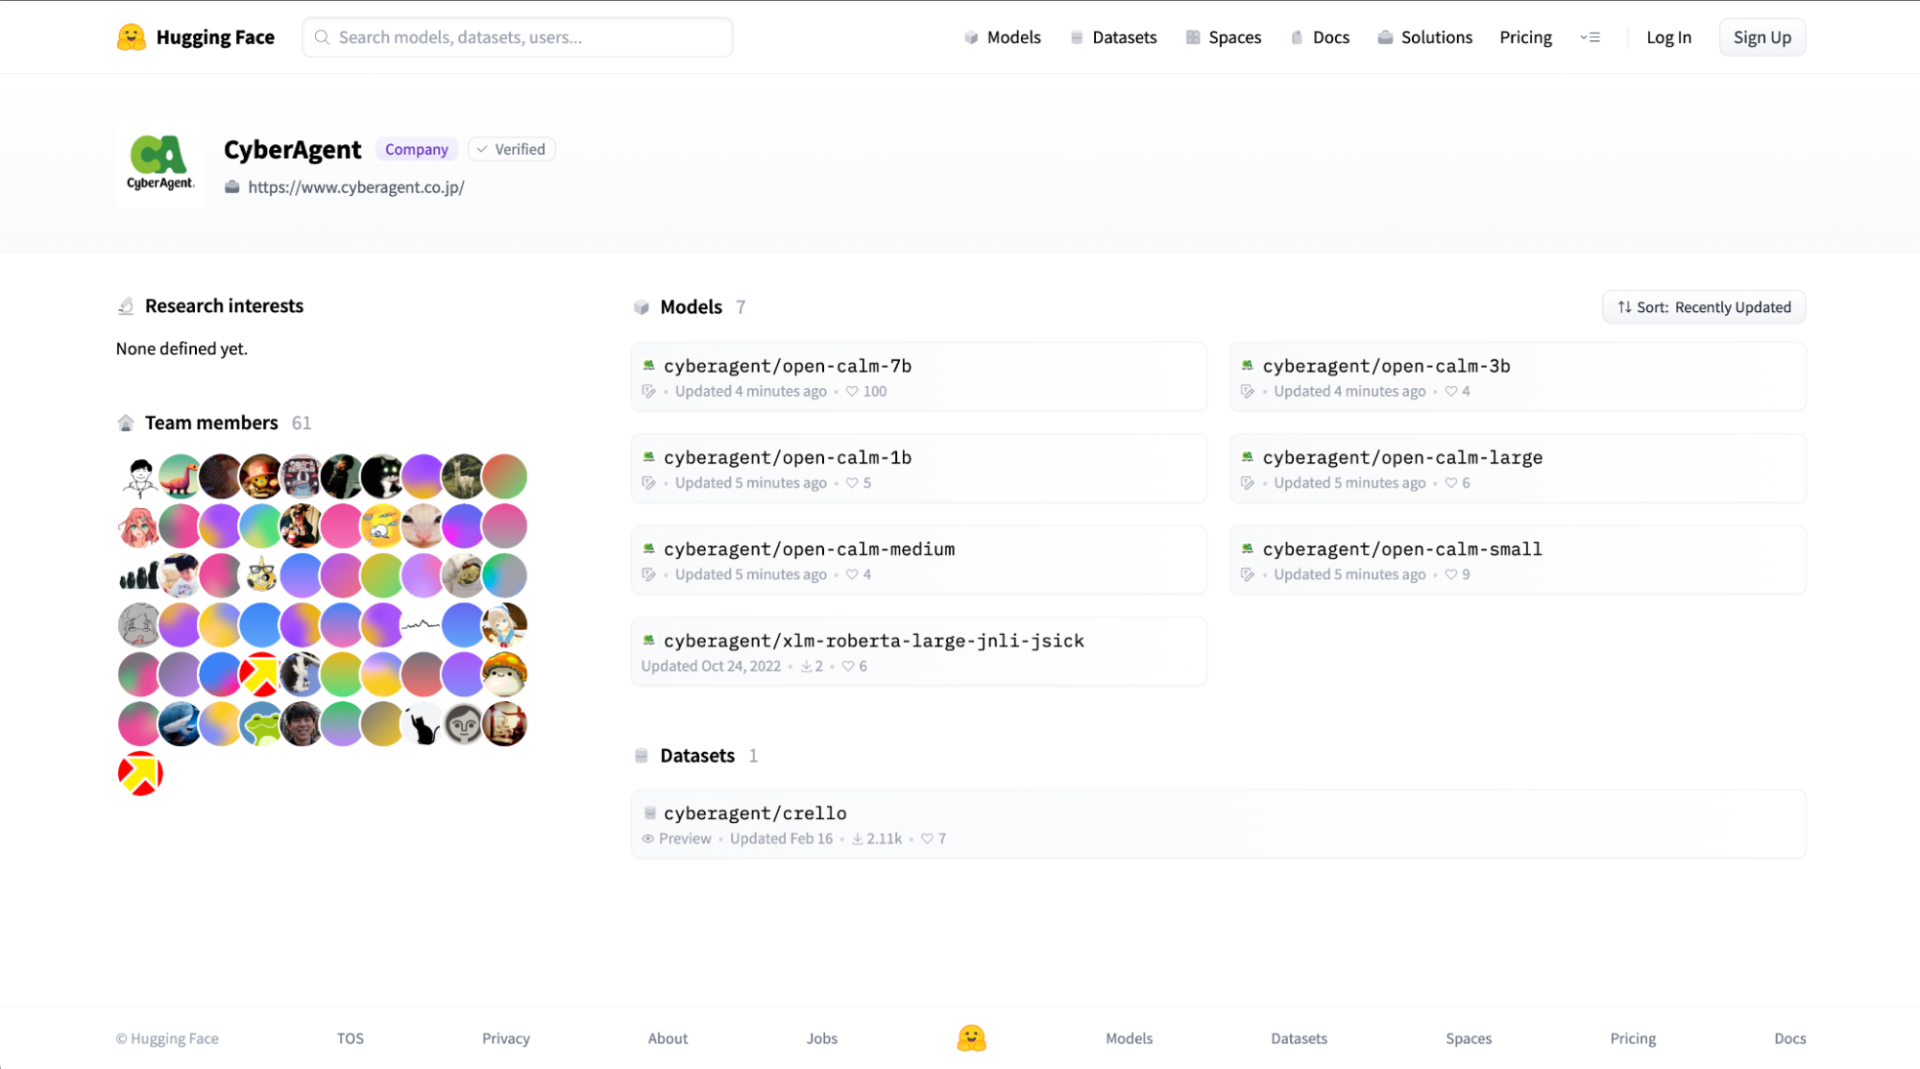
Task: Open the Sort: Recently Updated dropdown
Action: click(x=1703, y=307)
